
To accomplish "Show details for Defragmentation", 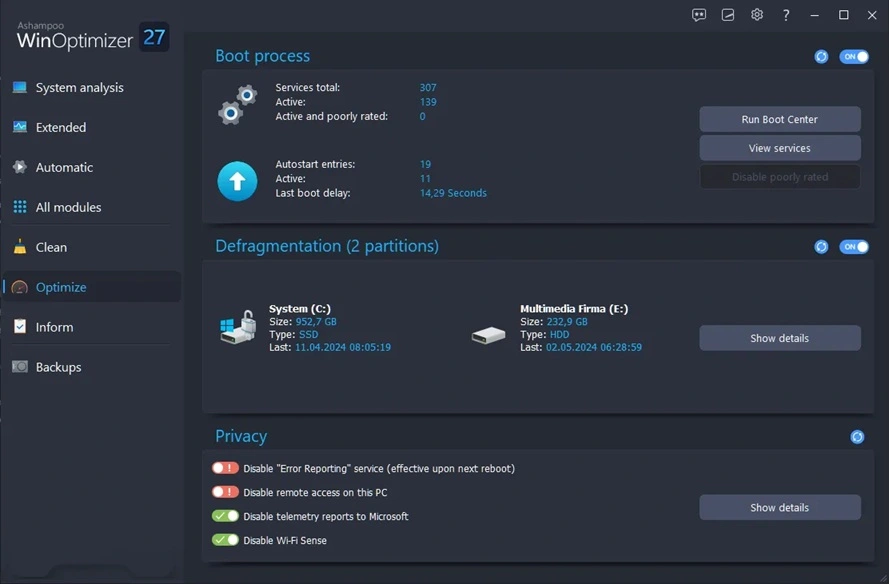I will (x=780, y=338).
